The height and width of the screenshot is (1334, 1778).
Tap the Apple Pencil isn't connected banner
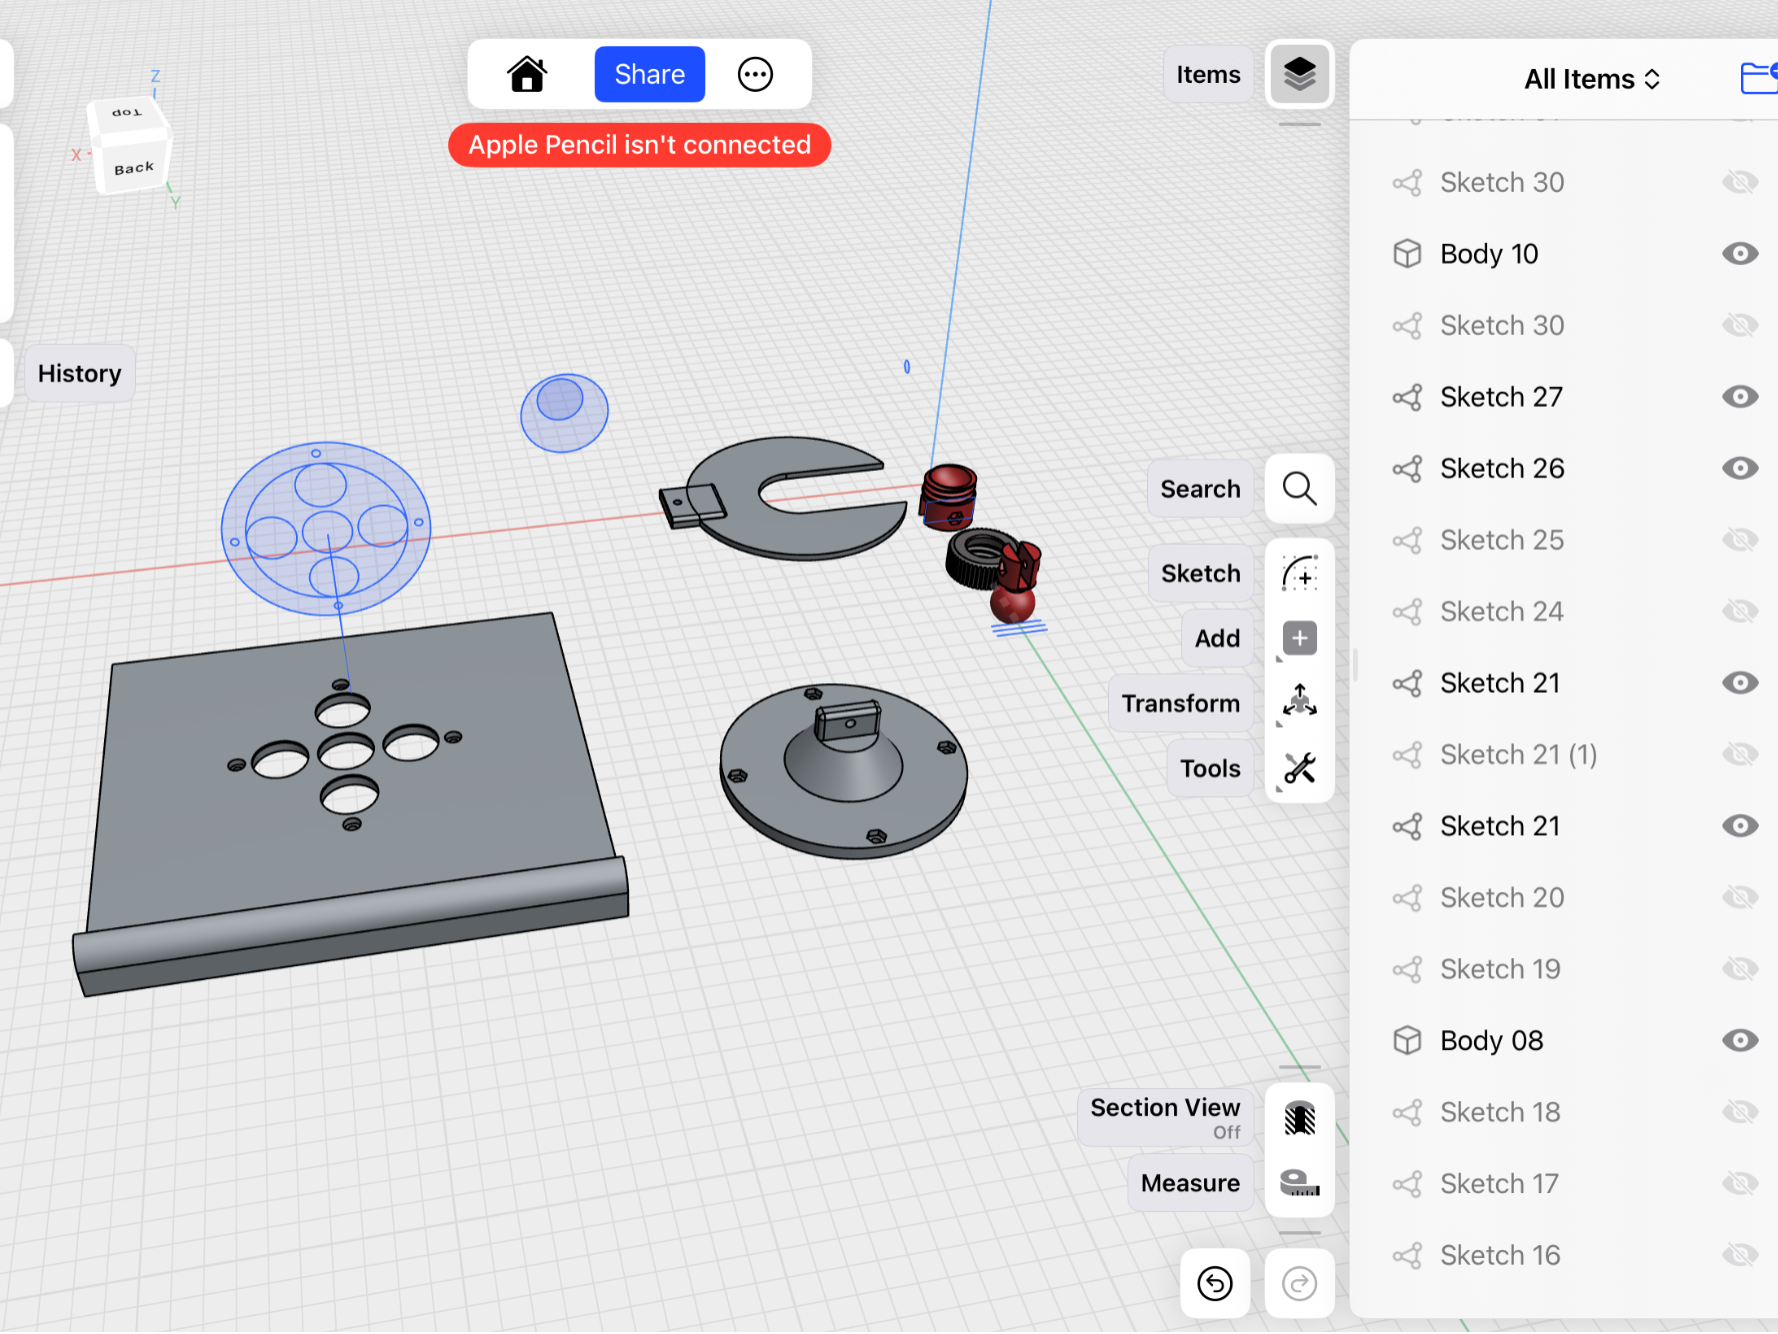640,145
